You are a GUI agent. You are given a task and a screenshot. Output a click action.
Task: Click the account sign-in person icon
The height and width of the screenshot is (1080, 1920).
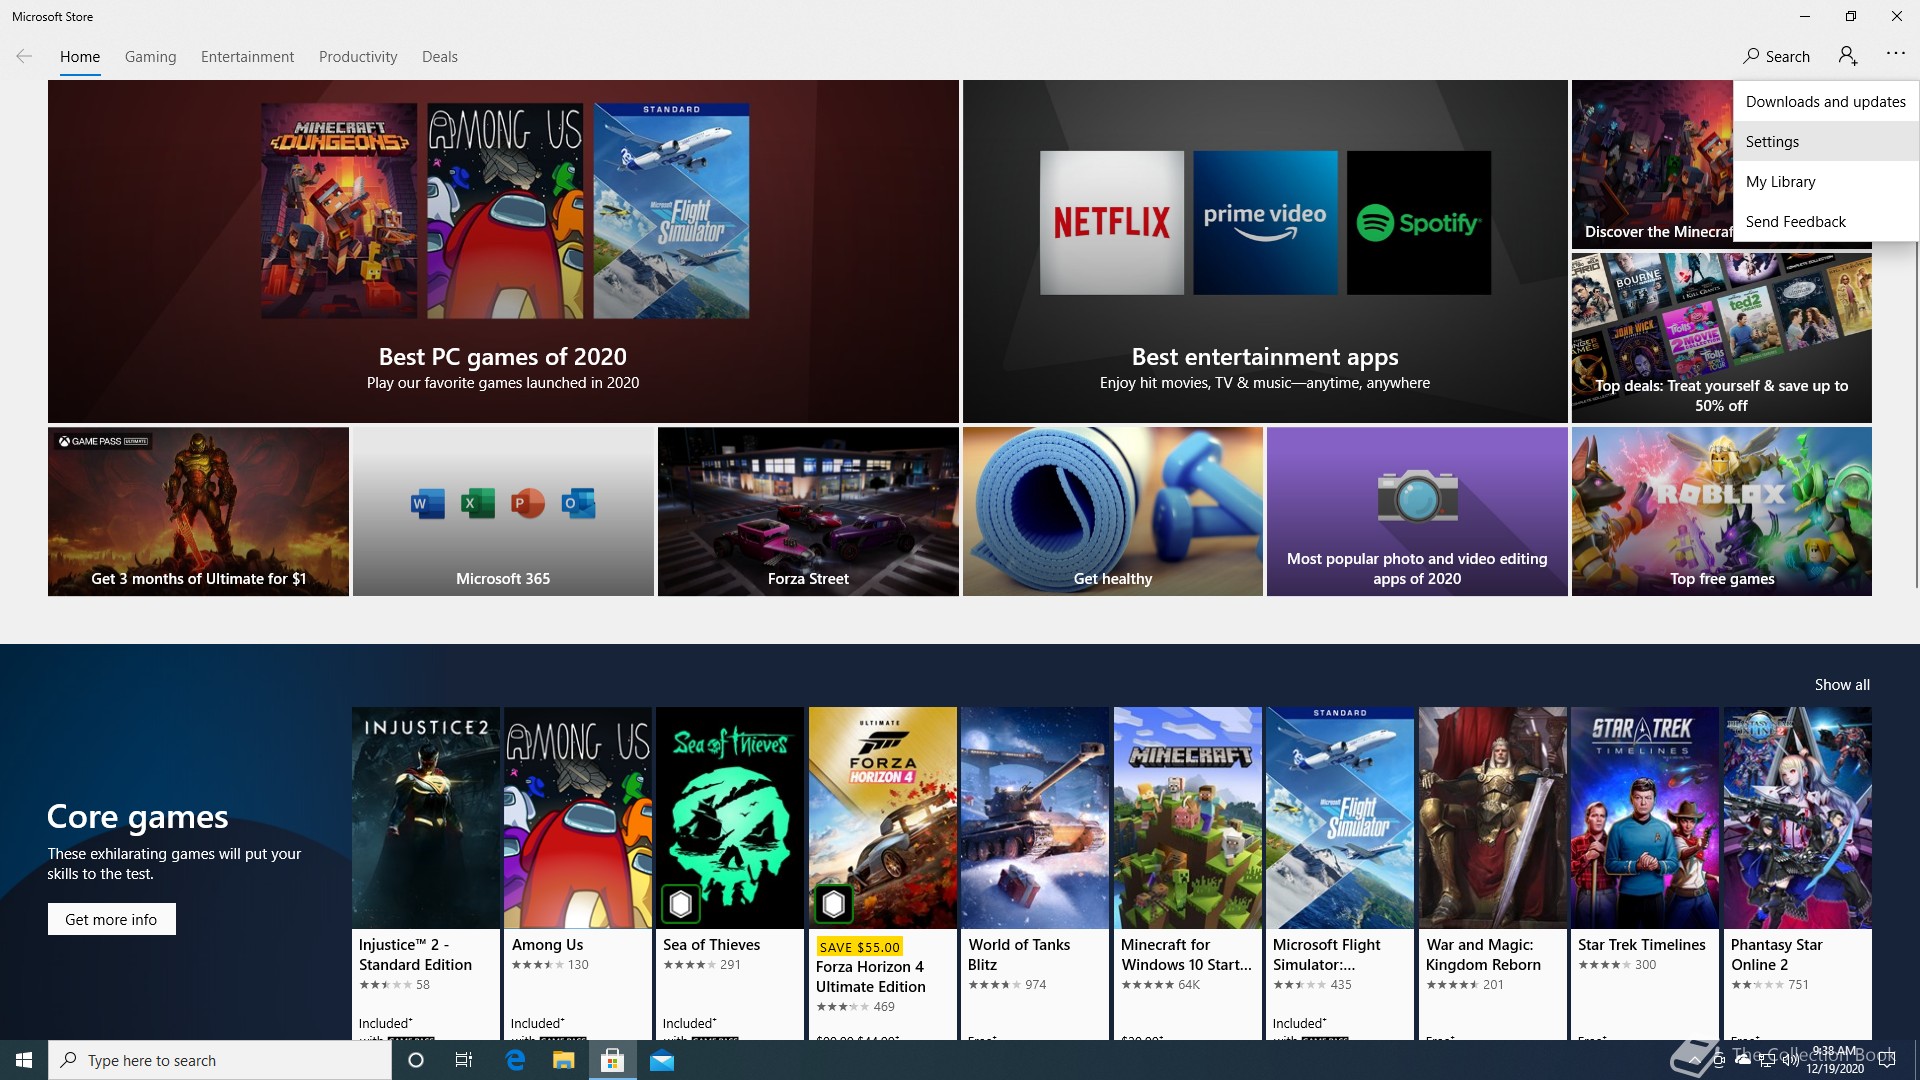tap(1848, 56)
